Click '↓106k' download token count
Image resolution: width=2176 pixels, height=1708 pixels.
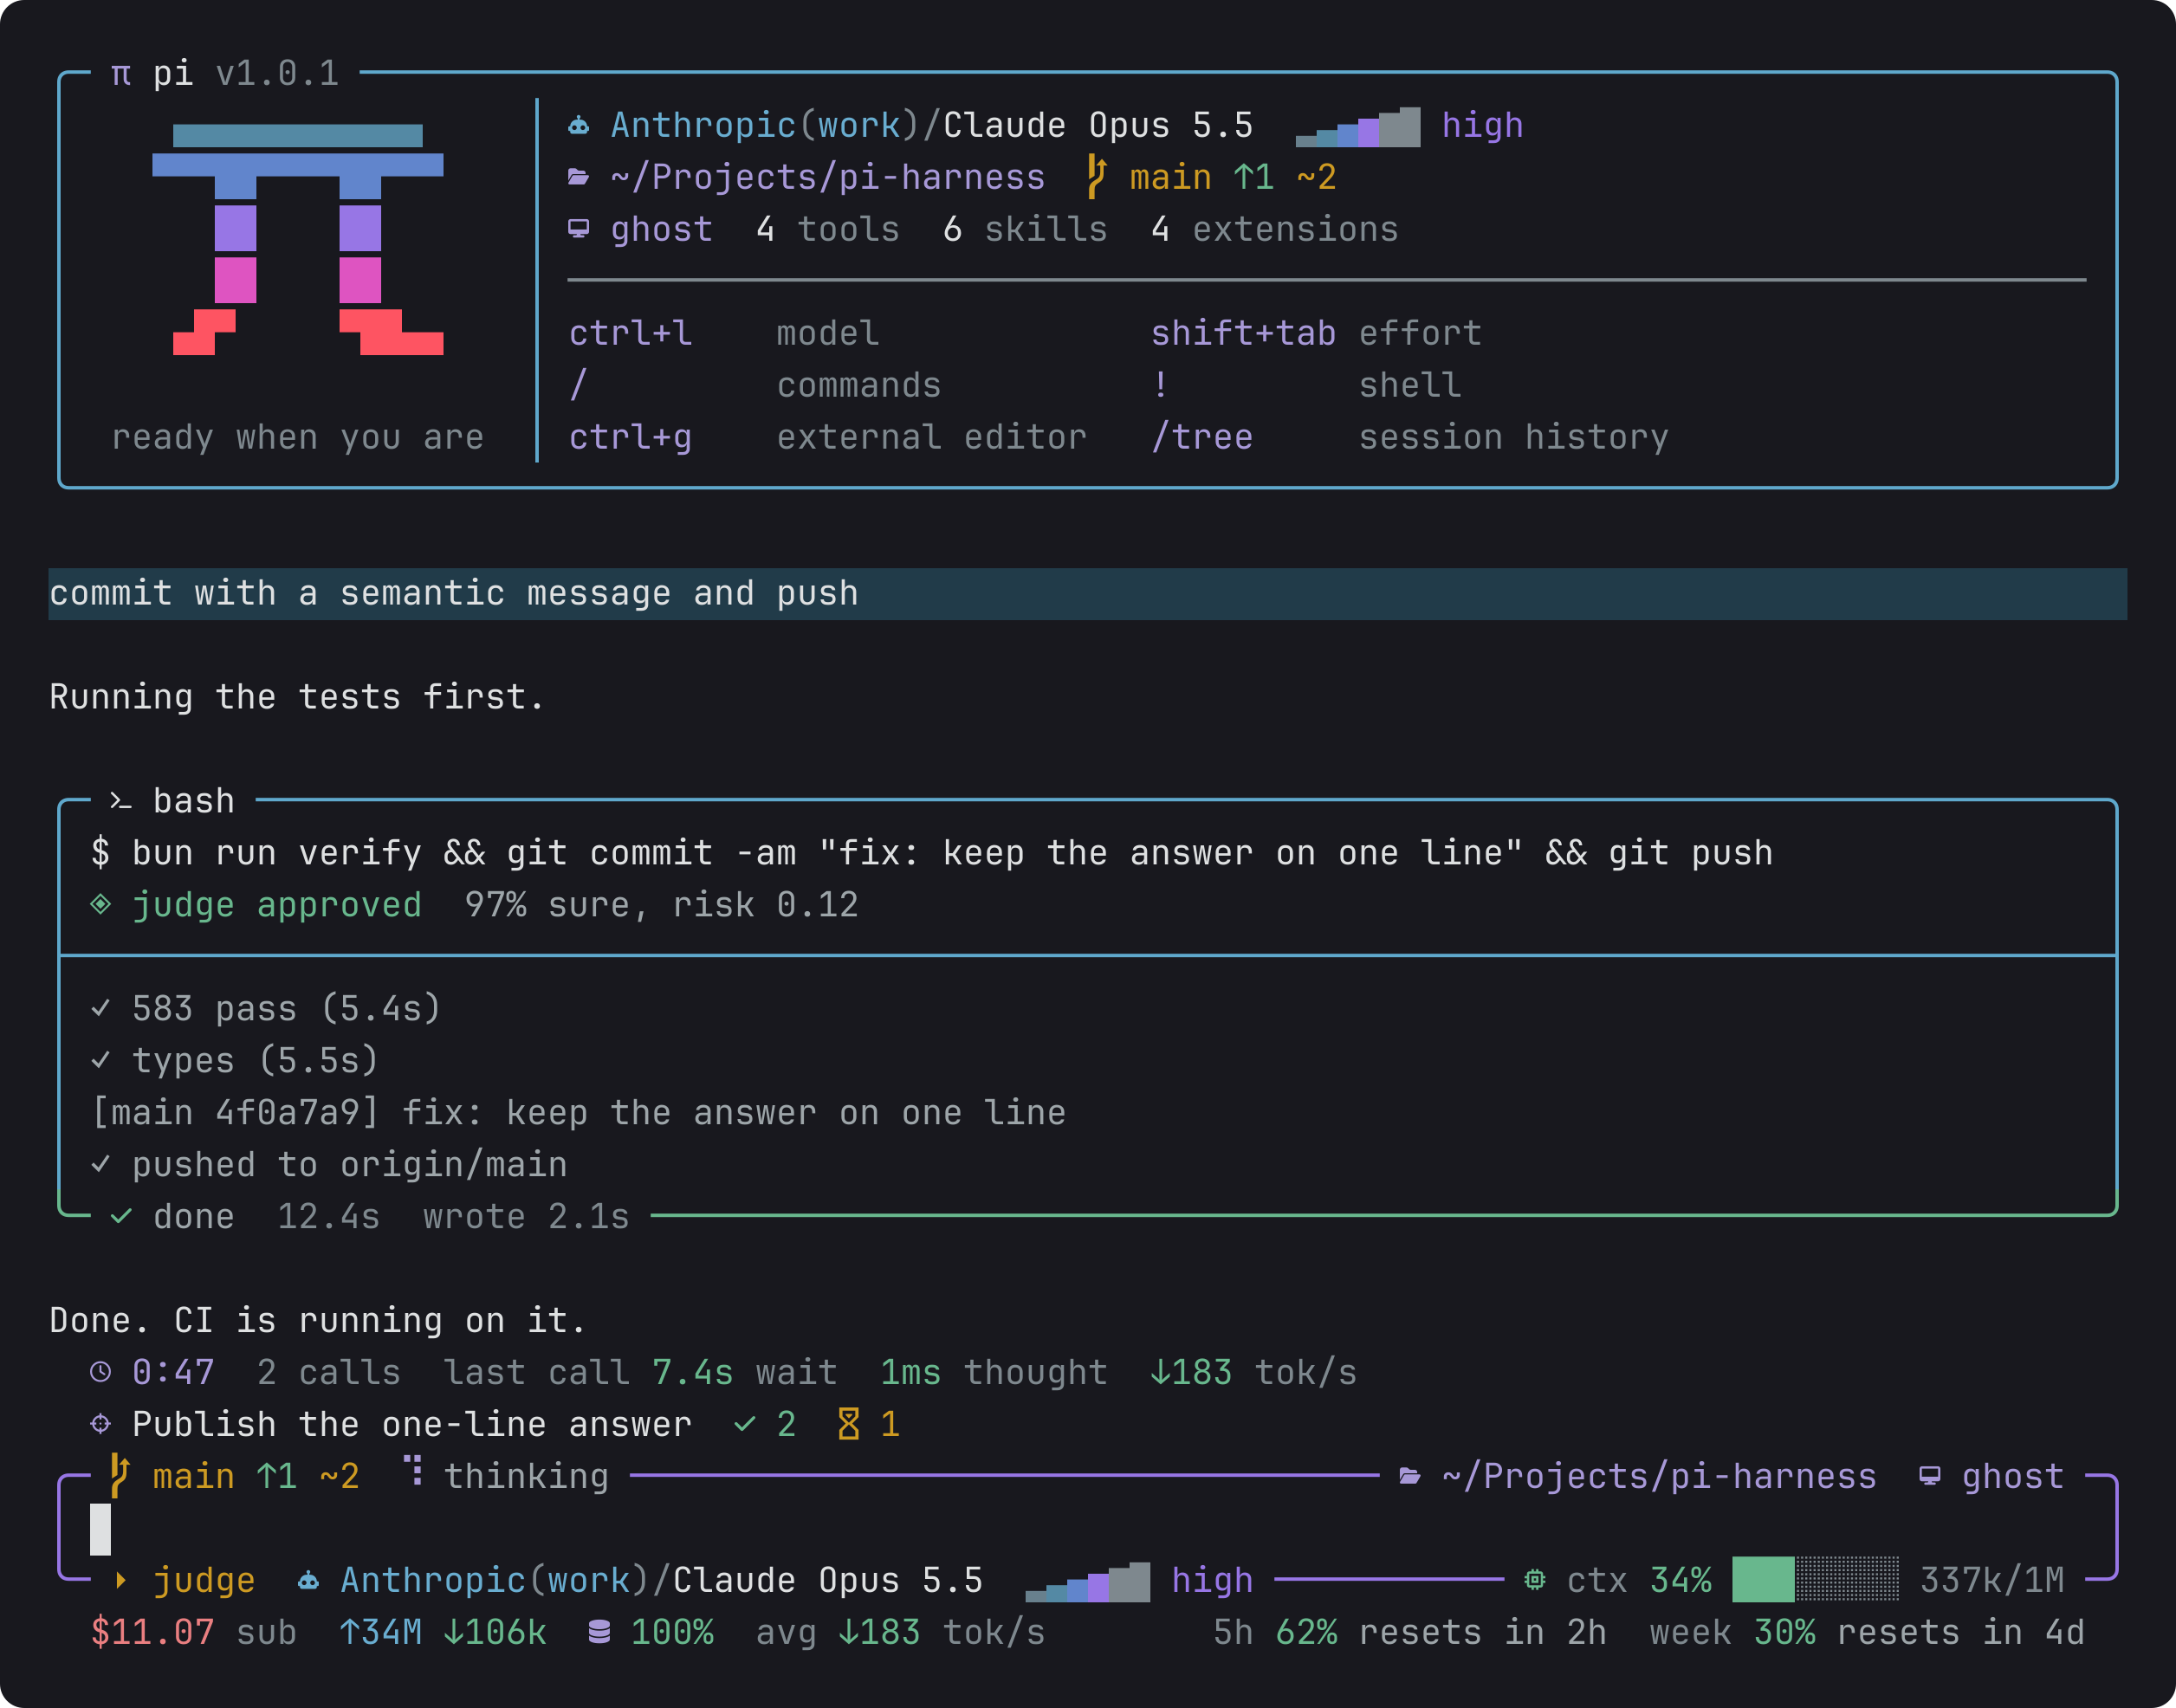point(495,1632)
